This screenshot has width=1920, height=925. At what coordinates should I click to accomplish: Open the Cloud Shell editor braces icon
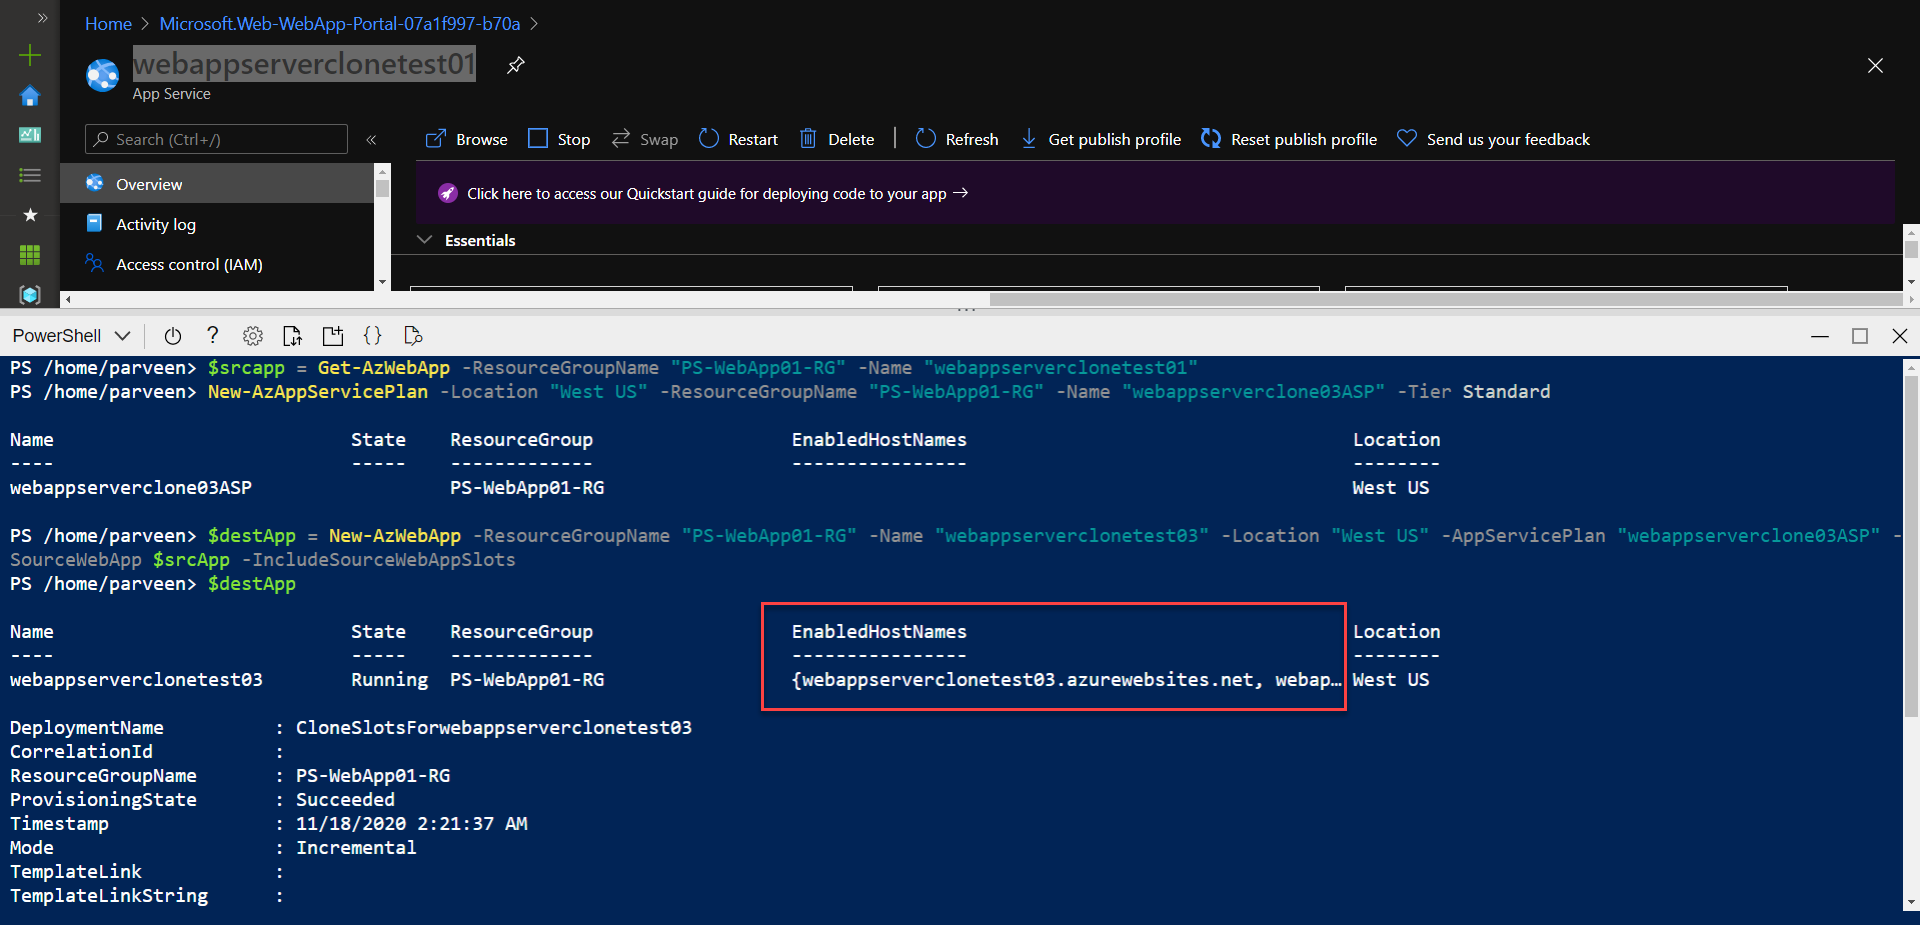coord(372,336)
